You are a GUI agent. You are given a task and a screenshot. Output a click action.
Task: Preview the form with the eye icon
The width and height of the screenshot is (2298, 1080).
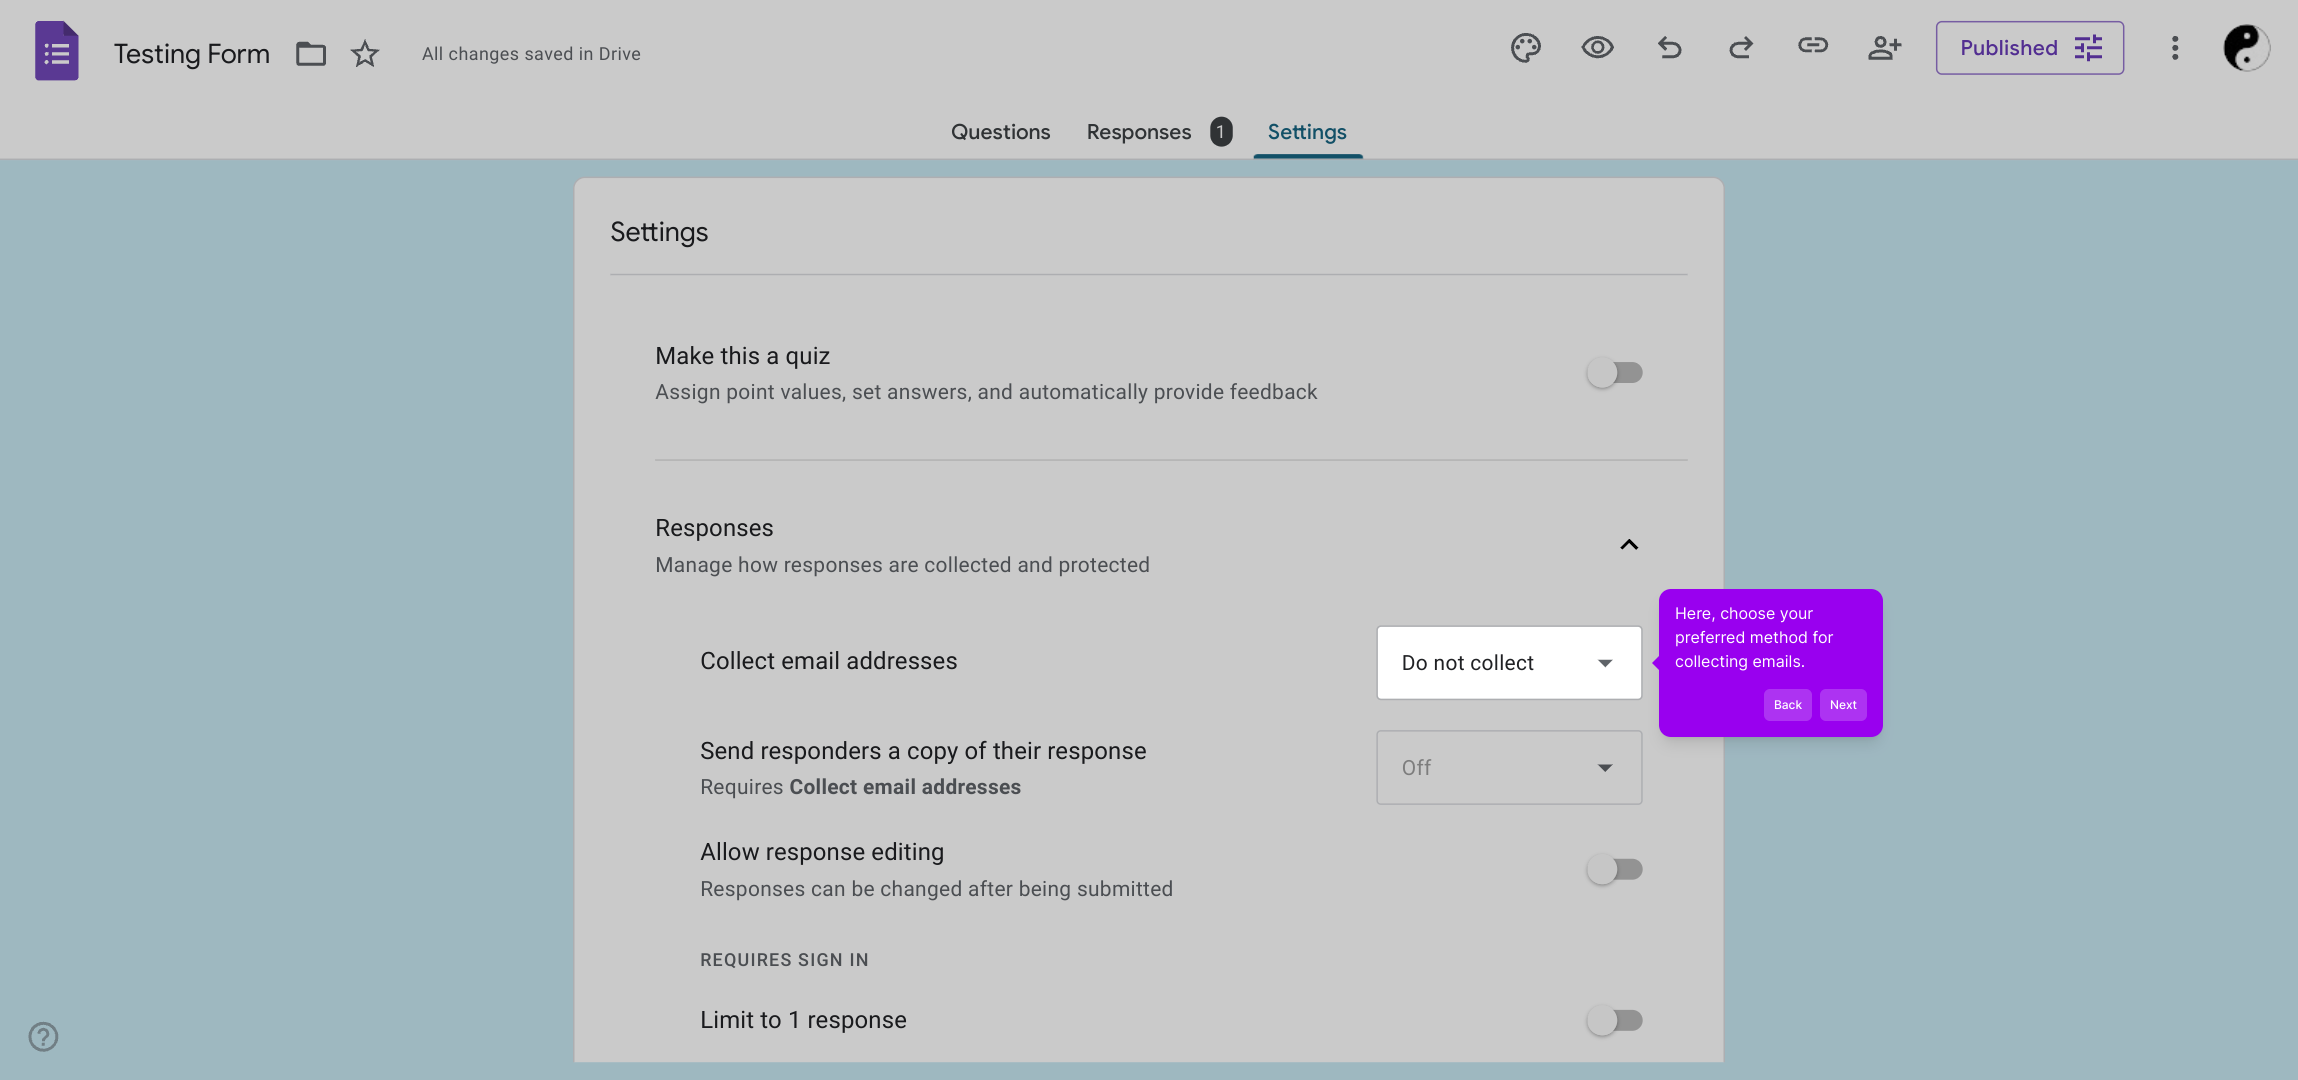click(1597, 48)
